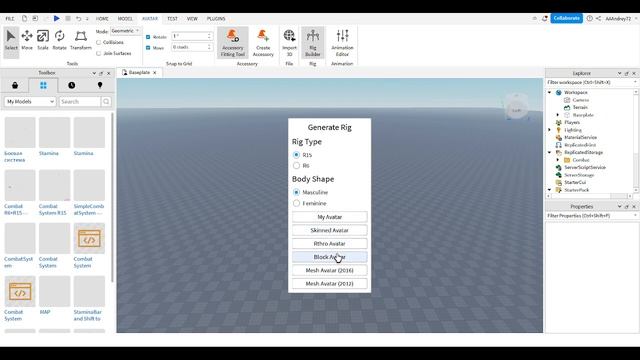640x360 pixels.
Task: Open the notifications bell icon
Action: pyautogui.click(x=544, y=18)
